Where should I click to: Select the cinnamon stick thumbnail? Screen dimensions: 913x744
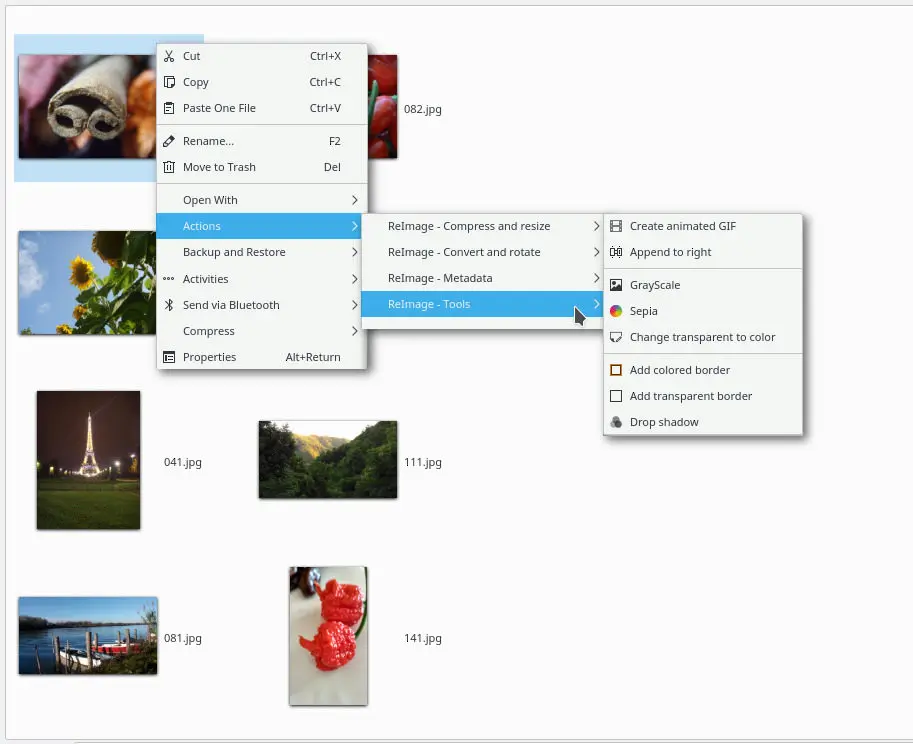87,107
